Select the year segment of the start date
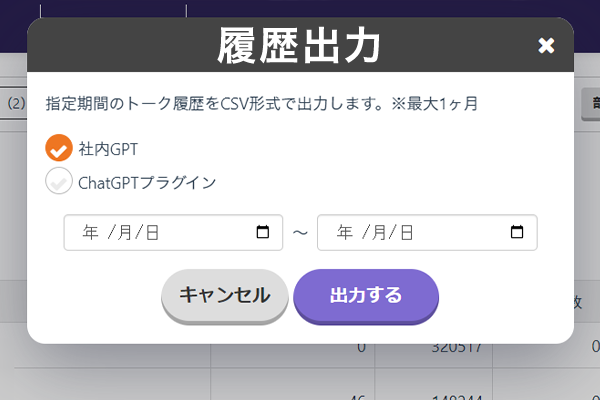 (90, 233)
